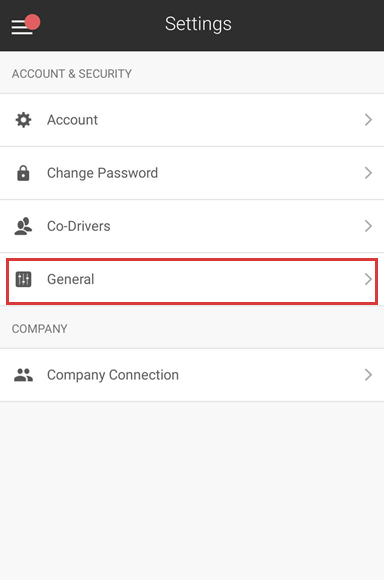Expand the Change Password chevron arrow
Image resolution: width=385 pixels, height=580 pixels.
point(368,173)
